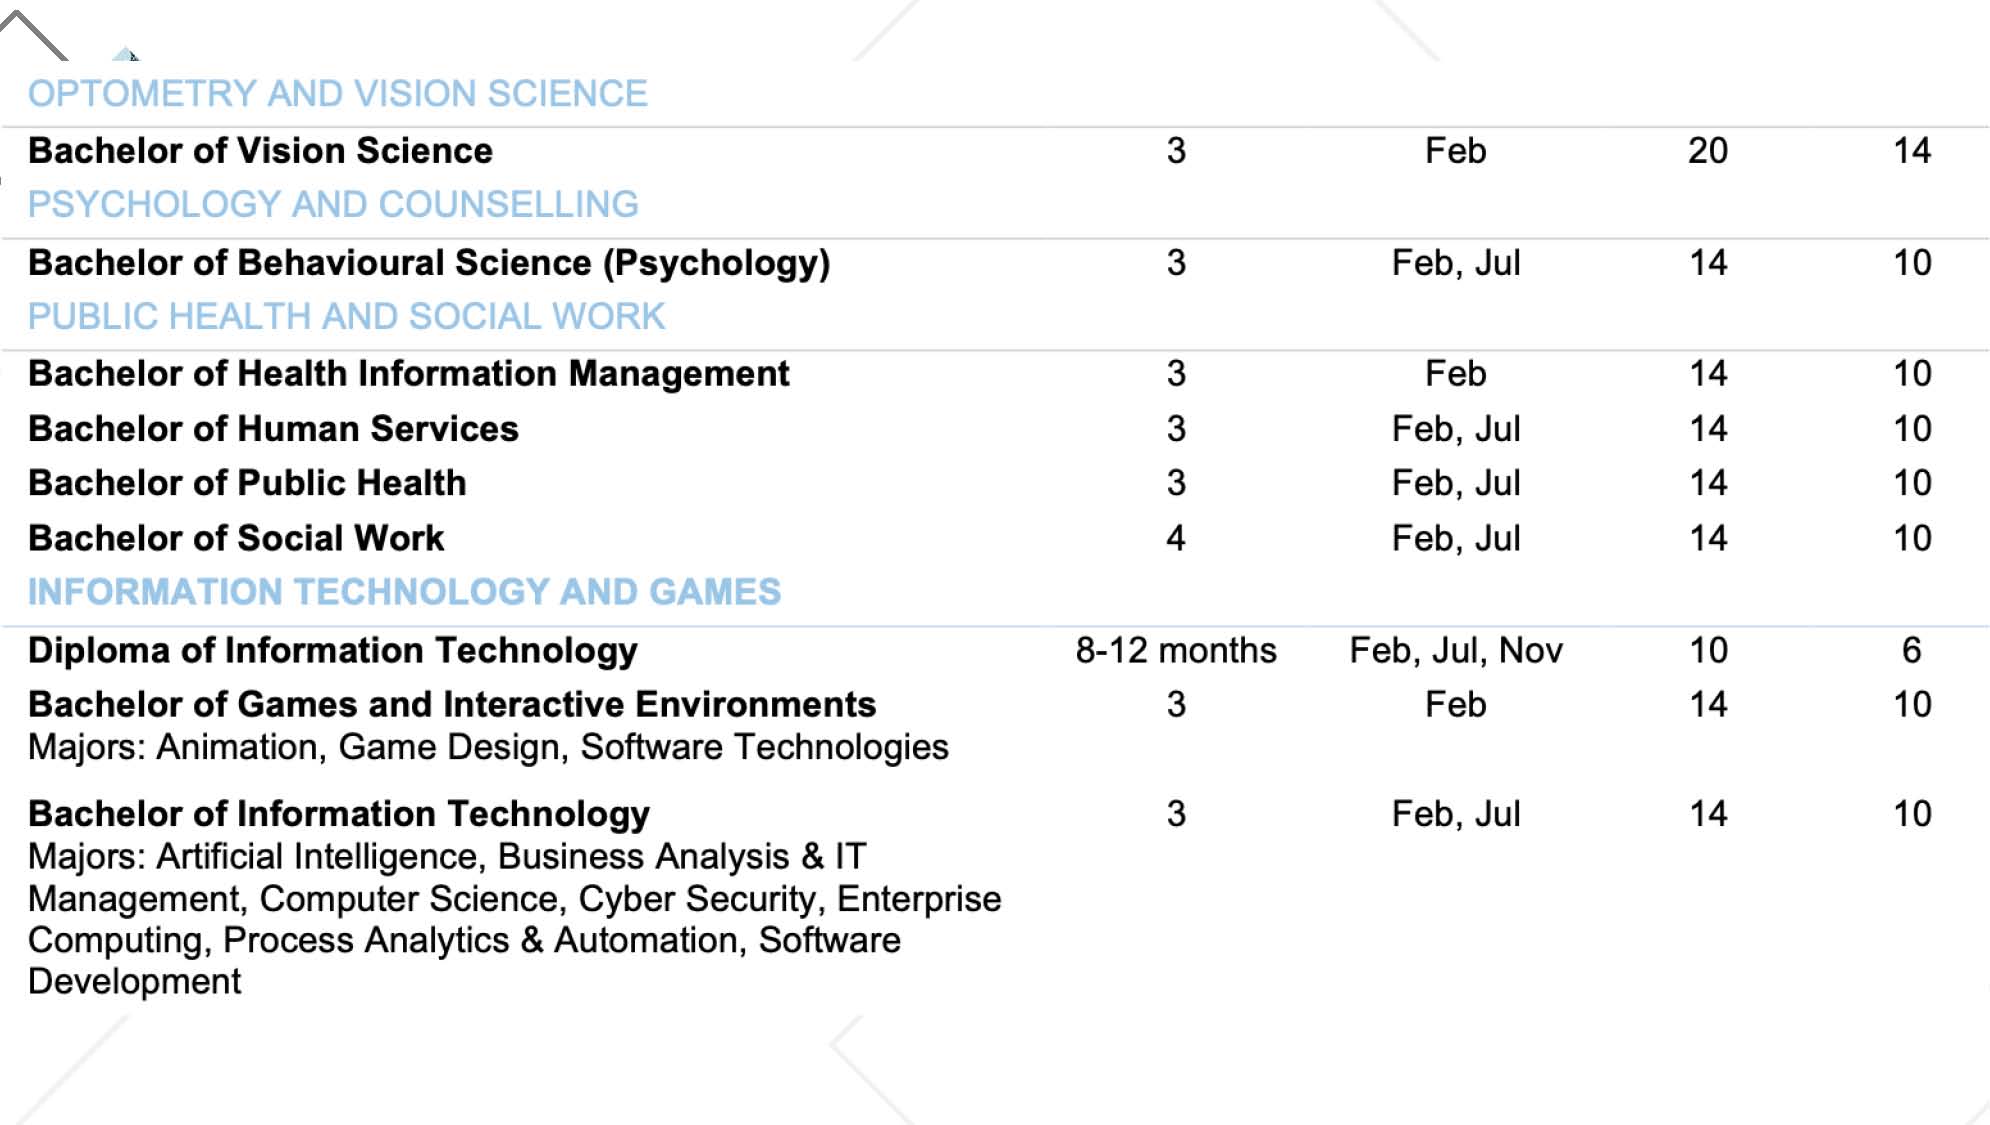1990x1125 pixels.
Task: Click the Psychology and Counselling heading
Action: point(332,205)
